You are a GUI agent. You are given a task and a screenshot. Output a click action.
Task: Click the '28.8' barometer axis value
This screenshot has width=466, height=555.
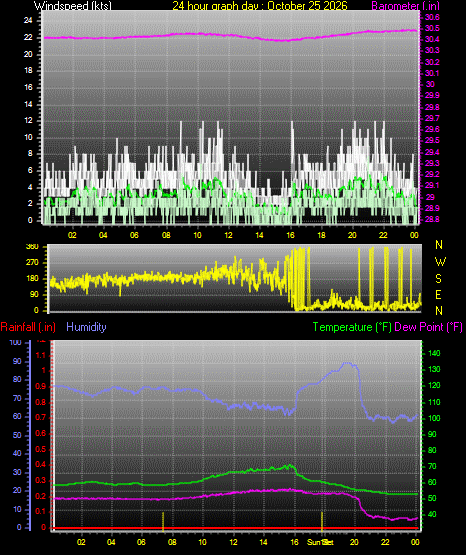pos(432,219)
